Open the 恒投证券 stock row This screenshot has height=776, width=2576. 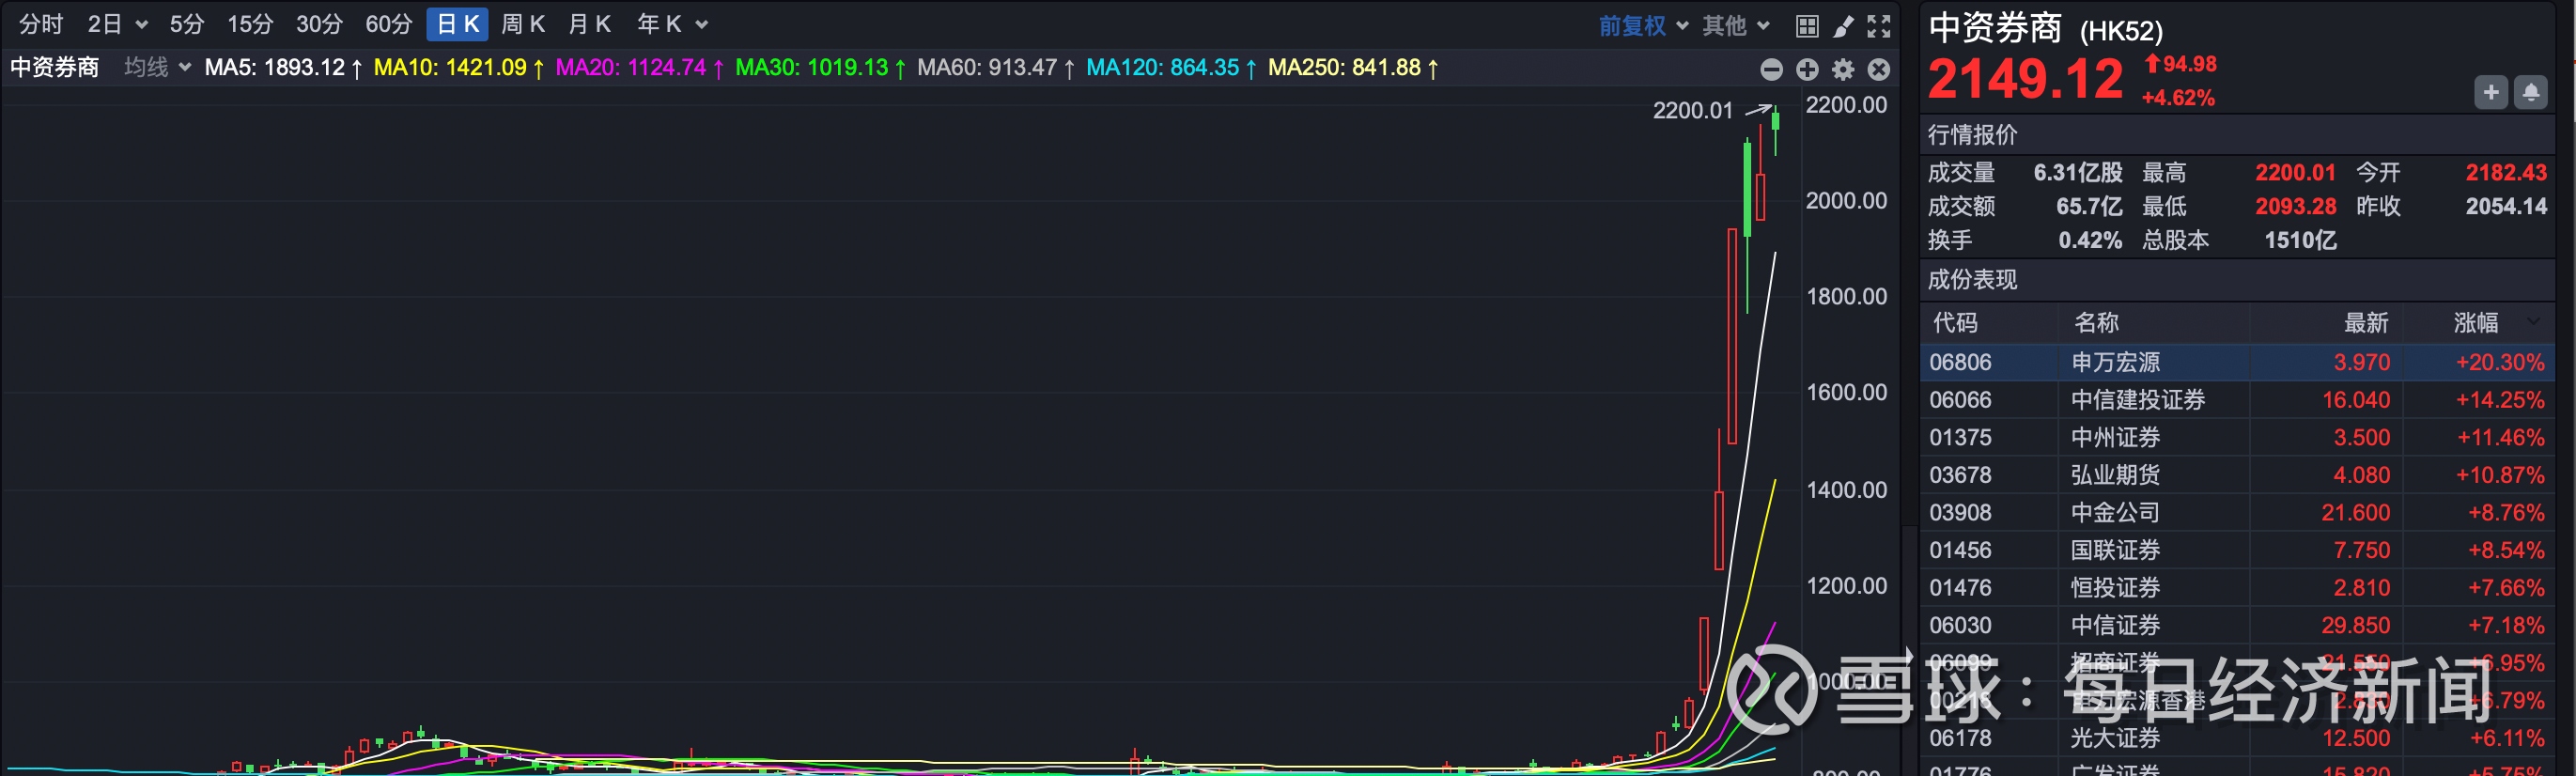coord(2237,588)
